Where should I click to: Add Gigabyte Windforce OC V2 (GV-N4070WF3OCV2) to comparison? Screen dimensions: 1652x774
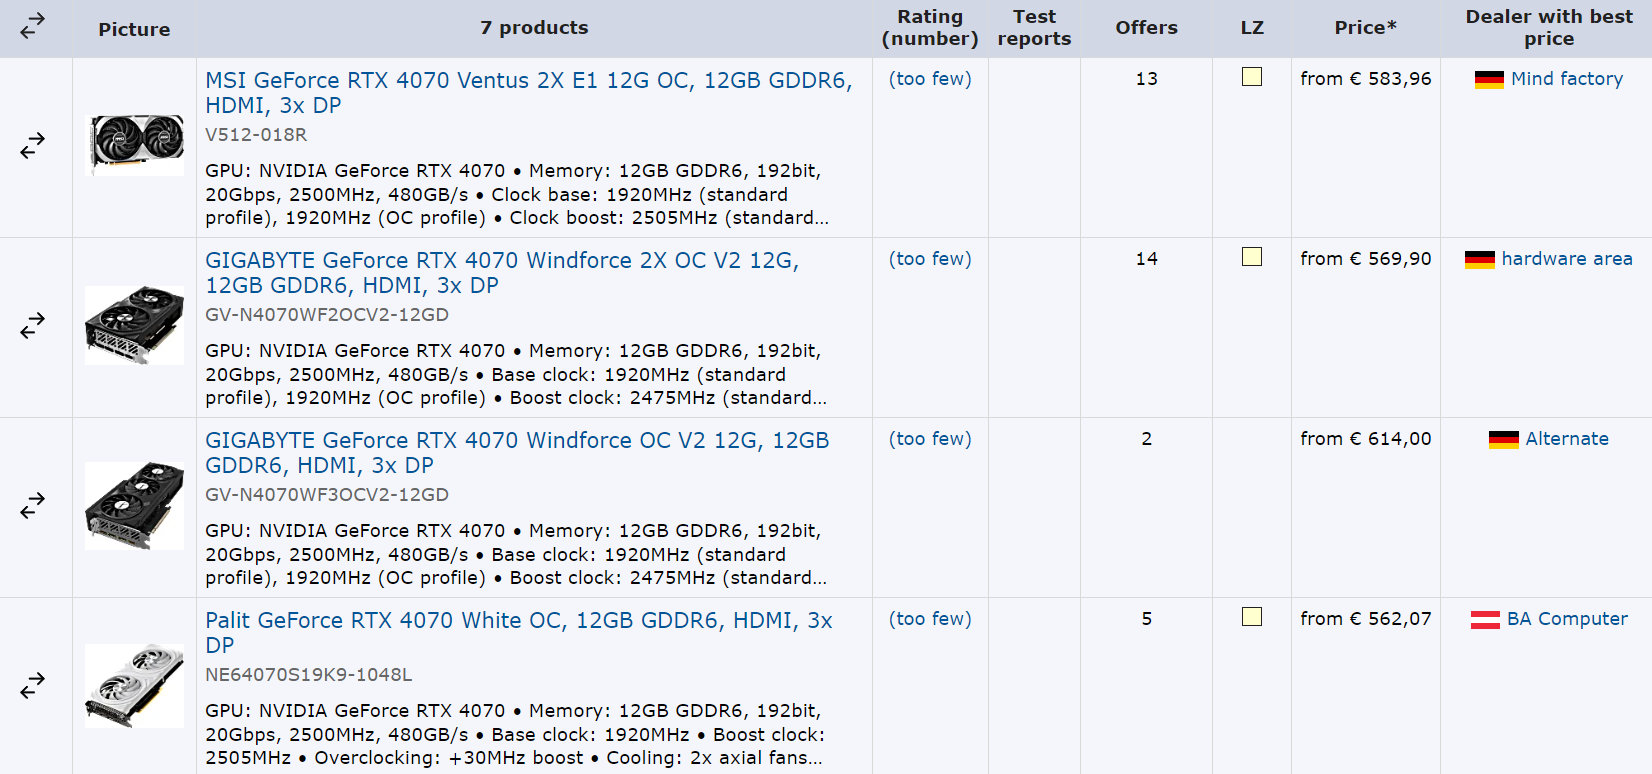(x=33, y=506)
